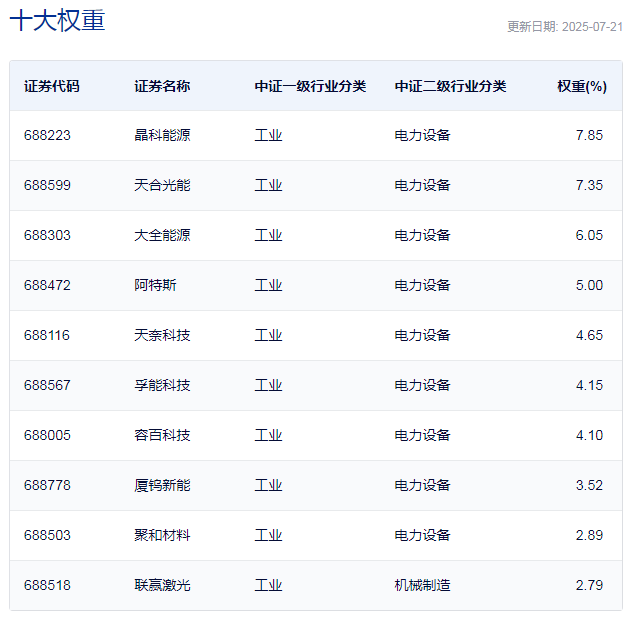Image resolution: width=628 pixels, height=618 pixels.
Task: Click 电力设备 in the 阿特斯 row
Action: point(422,286)
